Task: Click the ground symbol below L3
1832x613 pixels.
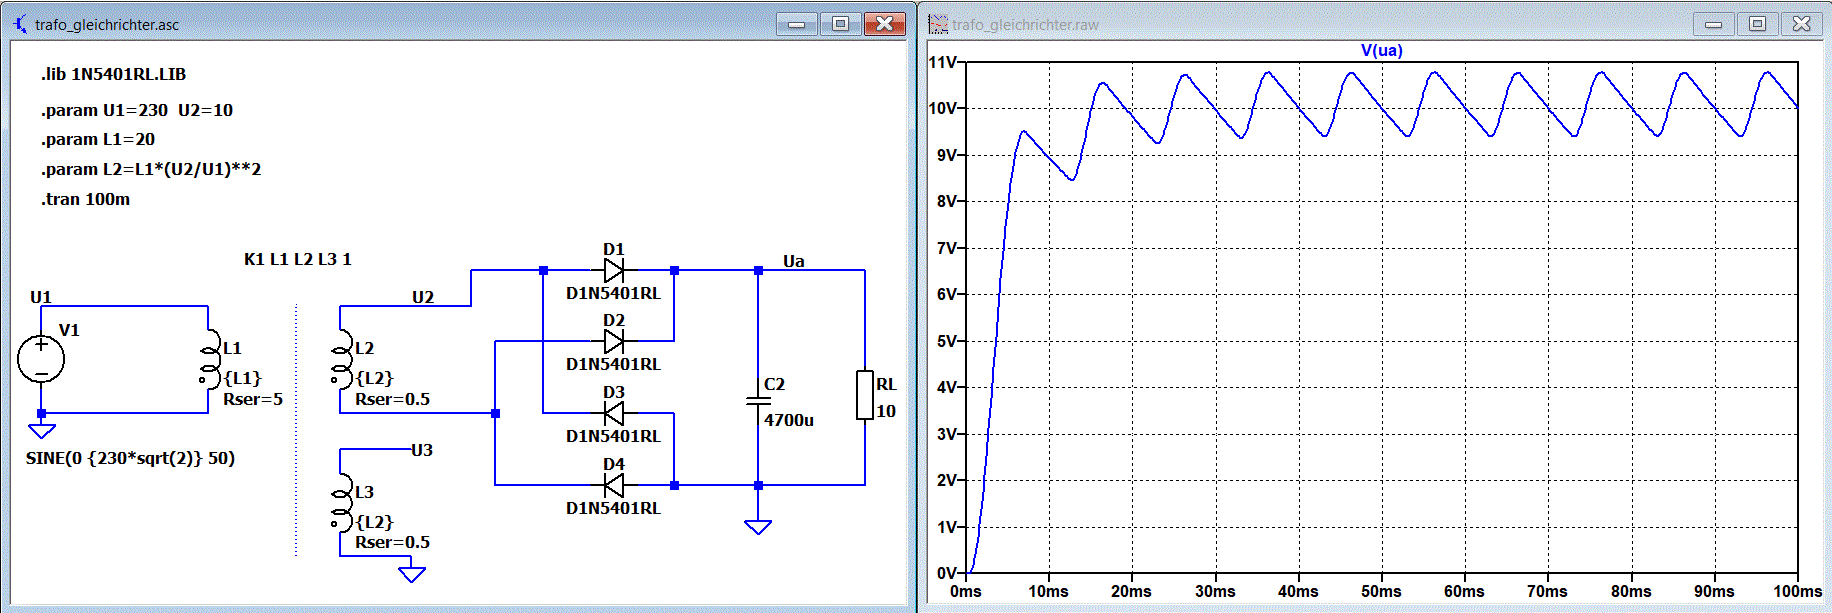Action: [412, 574]
